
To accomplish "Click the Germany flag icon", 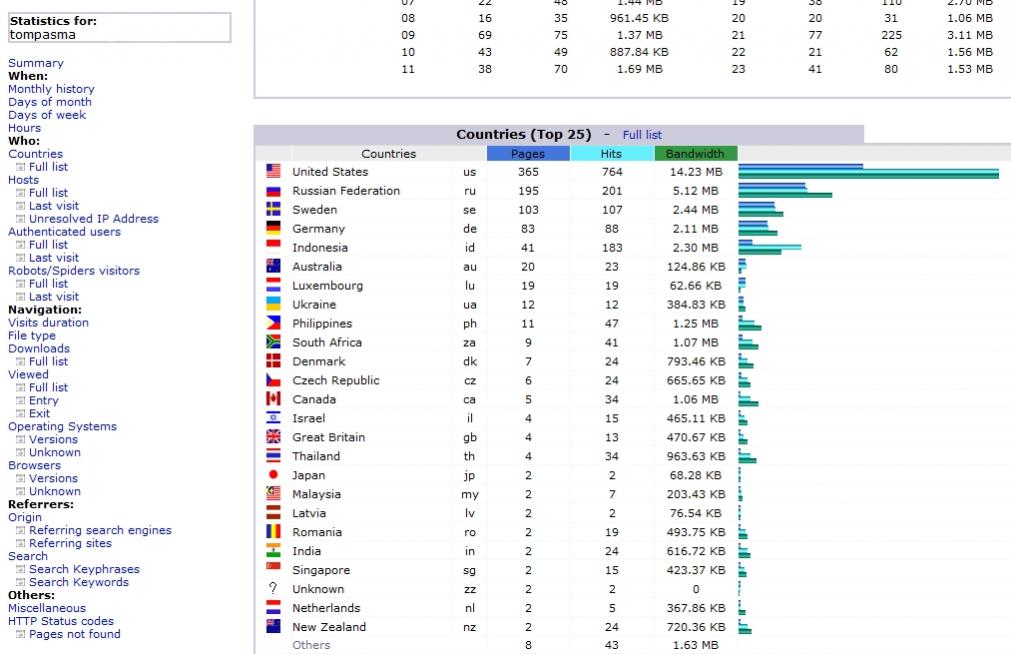I will (273, 228).
